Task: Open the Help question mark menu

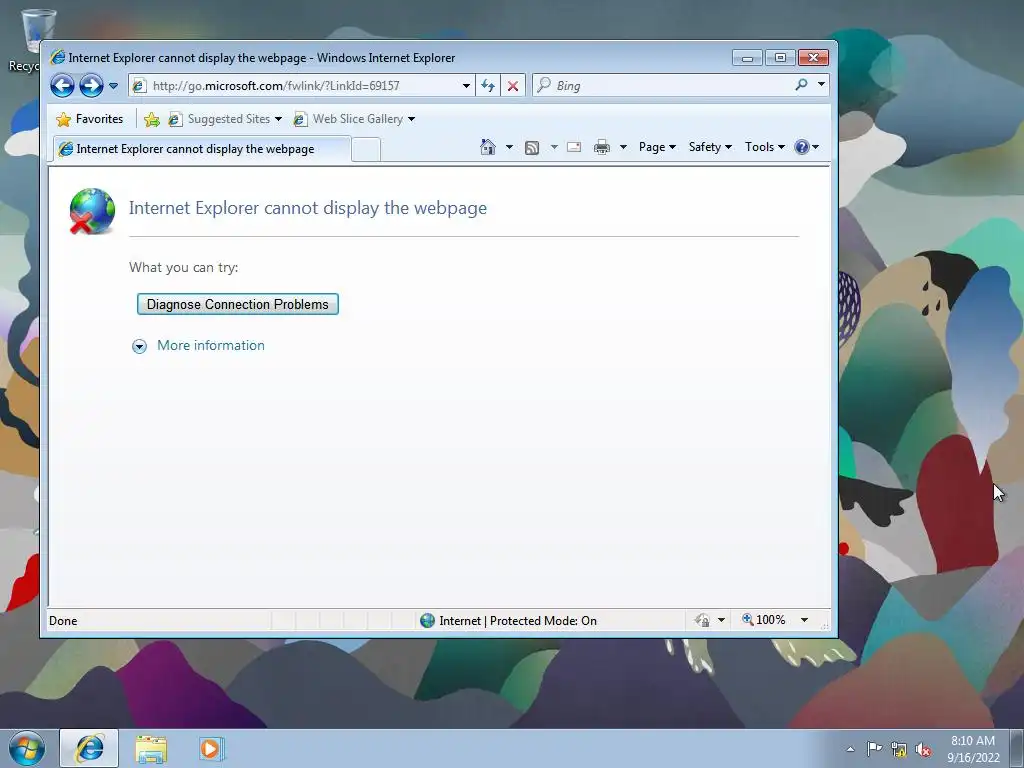Action: click(806, 147)
